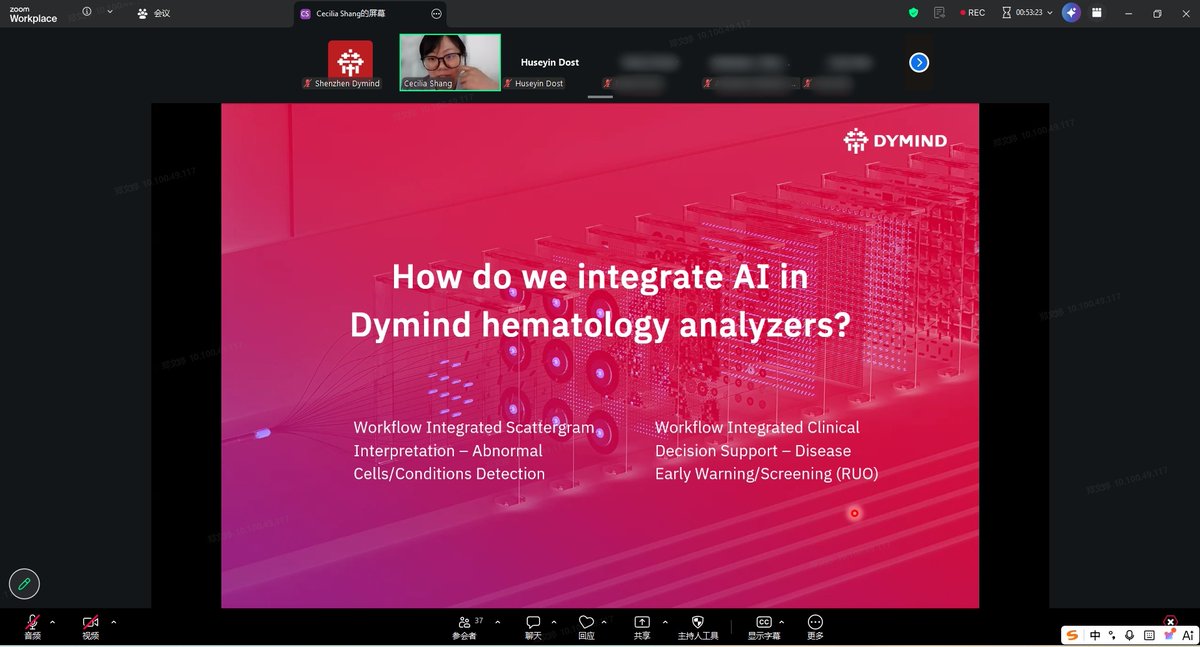Expand the share options arrow
Viewport: 1200px width, 647px height.
(665, 622)
